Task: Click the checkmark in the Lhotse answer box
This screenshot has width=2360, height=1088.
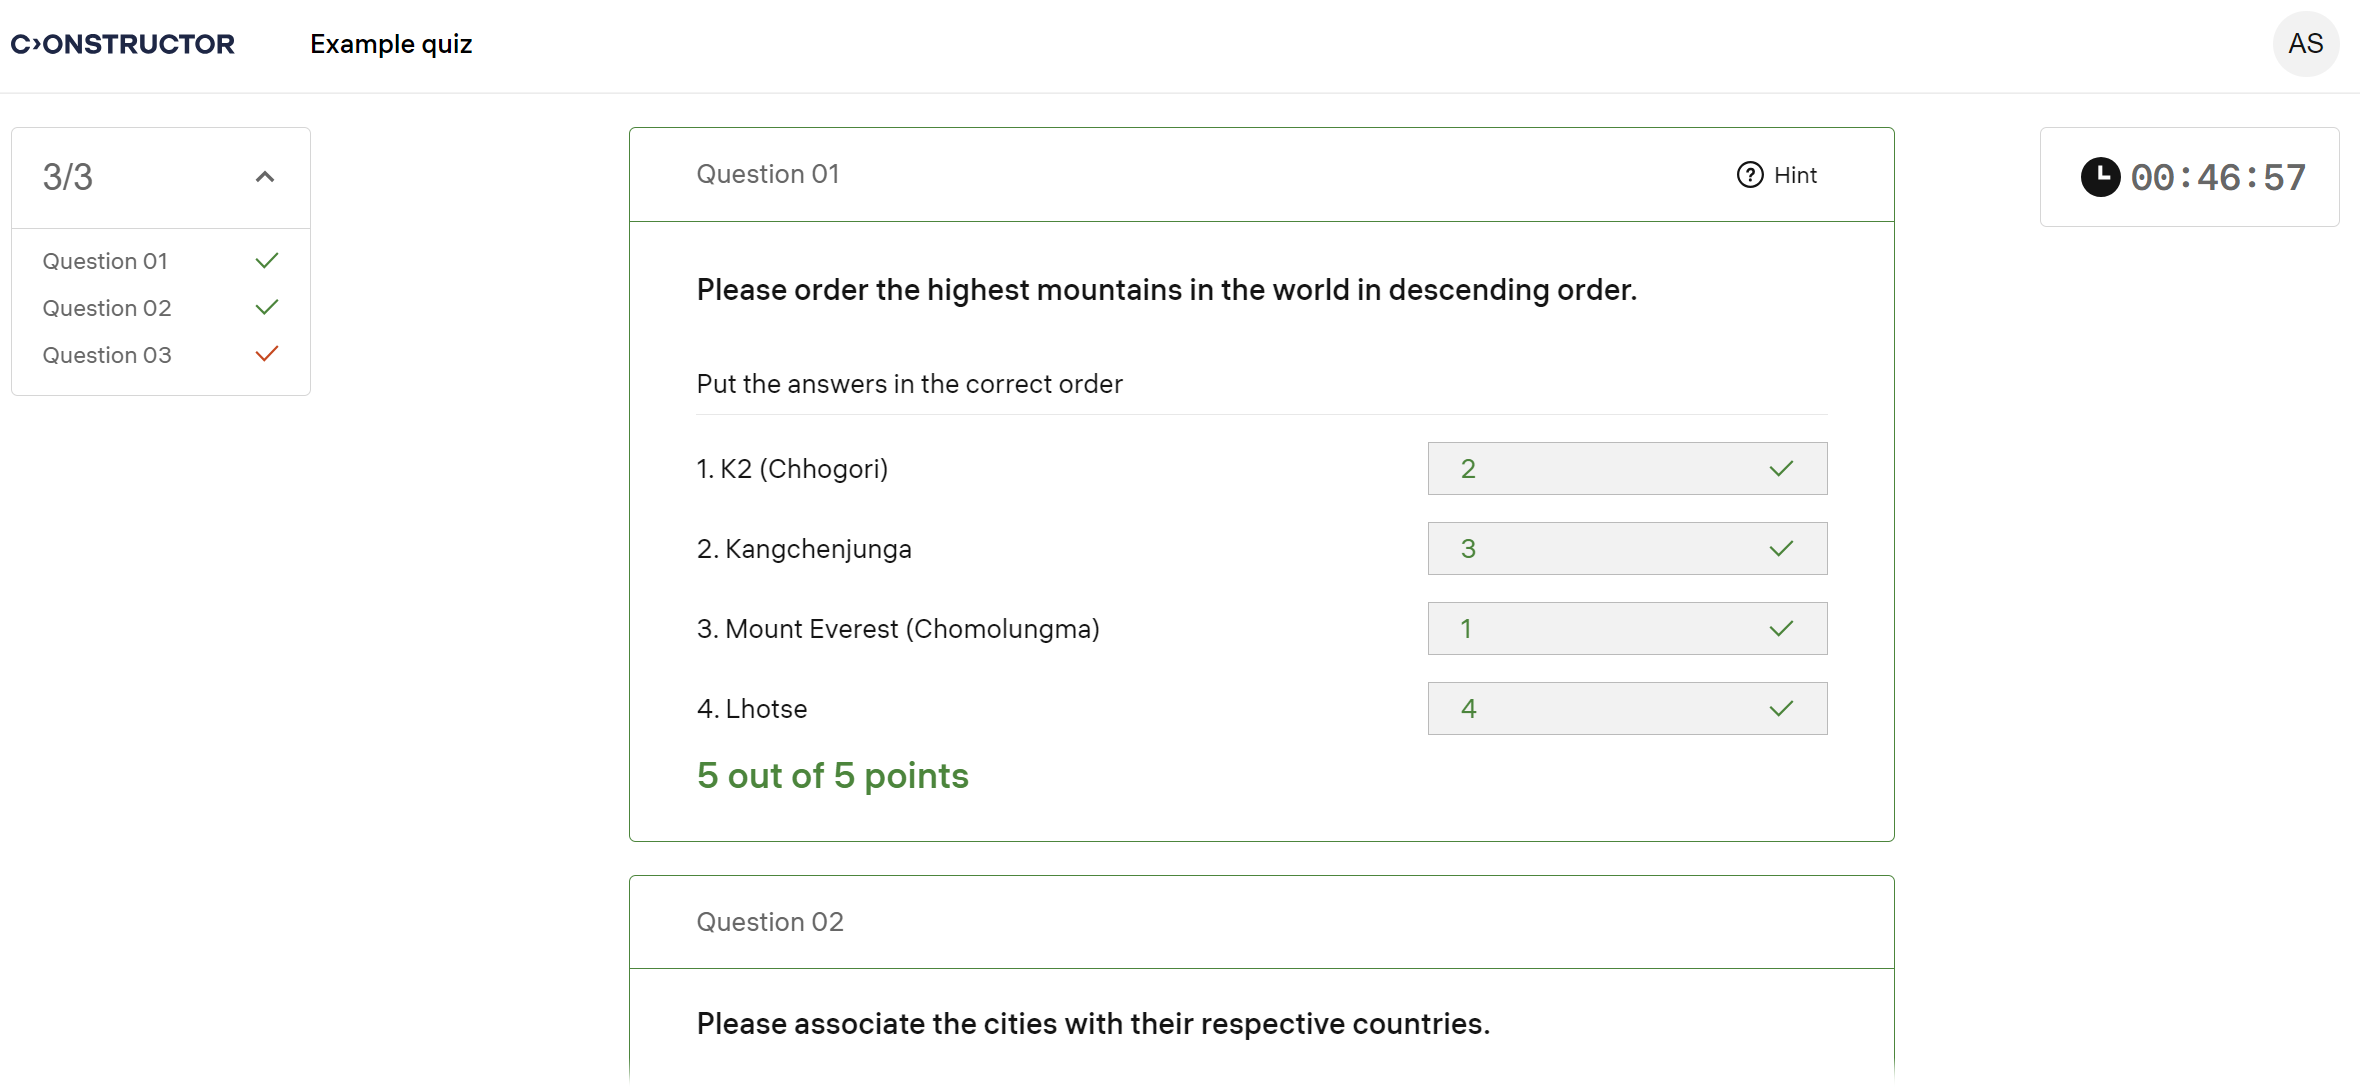Action: click(x=1781, y=709)
